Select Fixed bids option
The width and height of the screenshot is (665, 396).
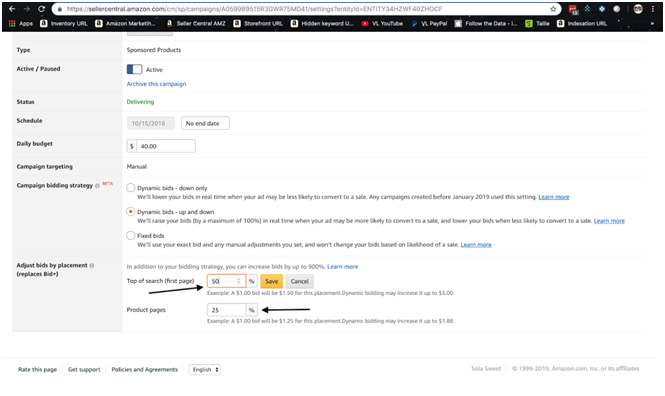pyautogui.click(x=131, y=235)
